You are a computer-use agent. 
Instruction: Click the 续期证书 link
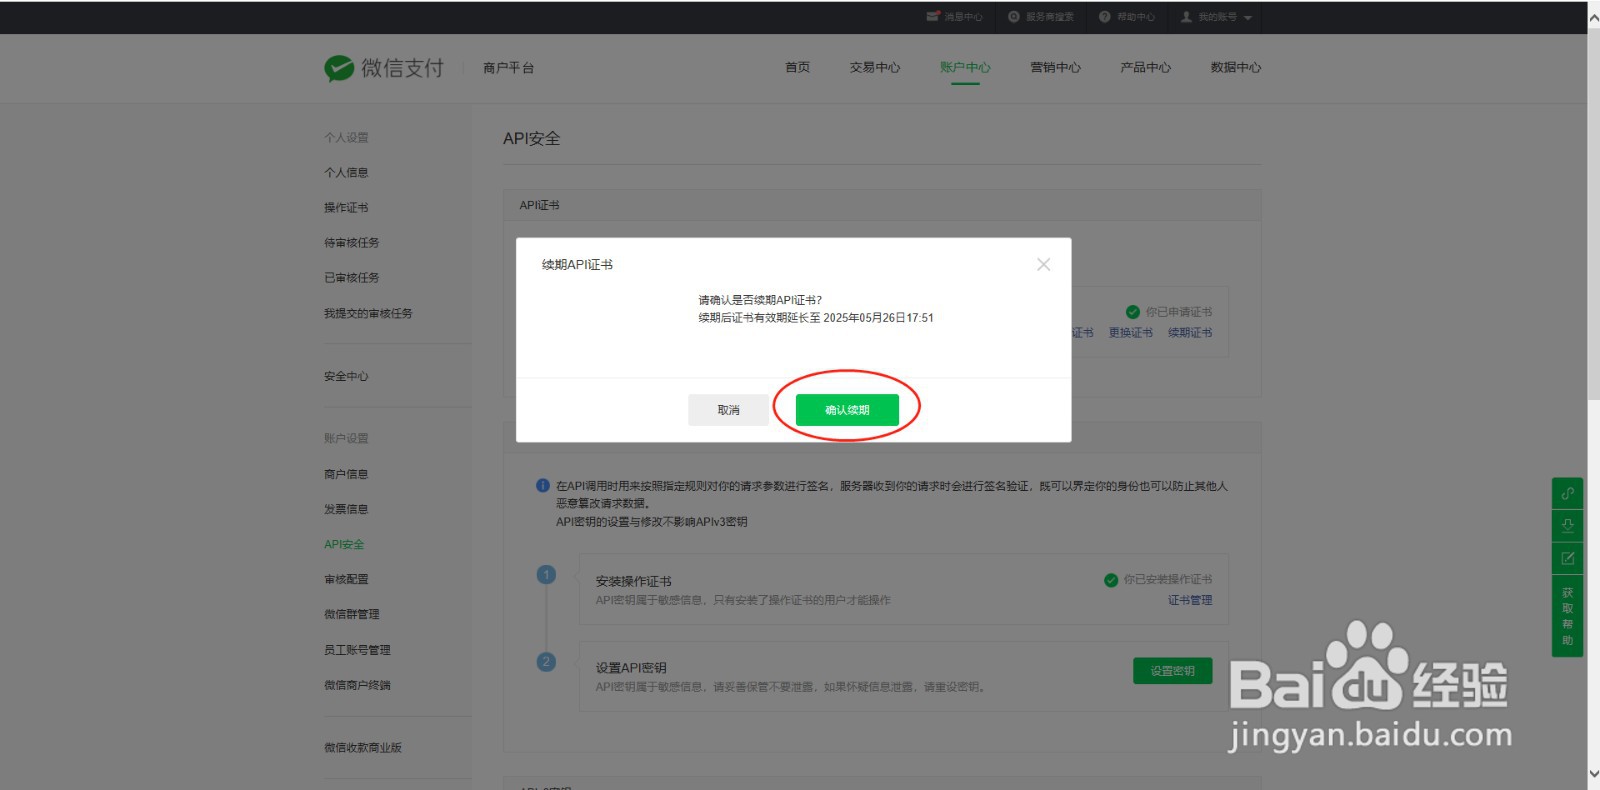(x=1190, y=332)
